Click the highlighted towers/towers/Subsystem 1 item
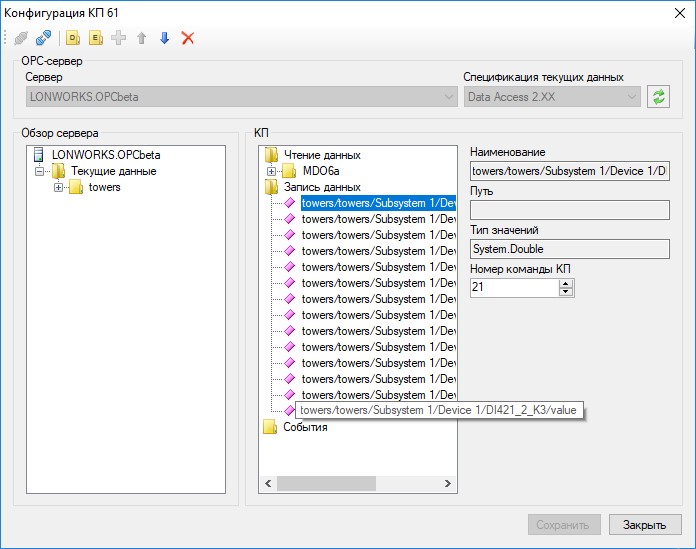 pyautogui.click(x=379, y=203)
